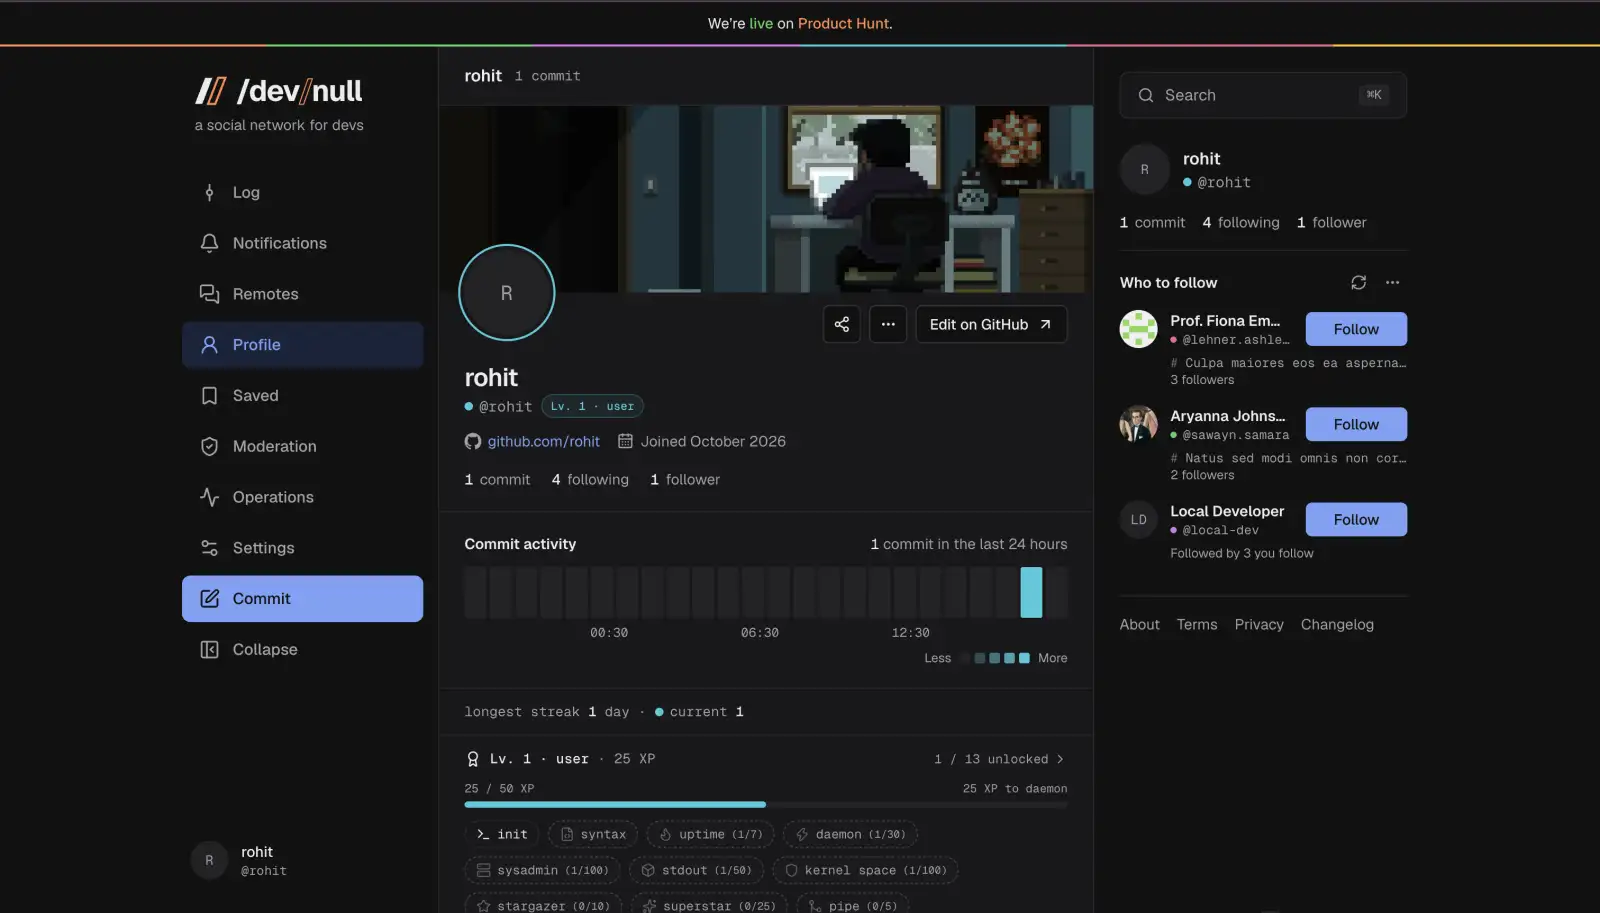Open Aryanna Johns' avatar picture
Image resolution: width=1600 pixels, height=913 pixels.
tap(1138, 424)
